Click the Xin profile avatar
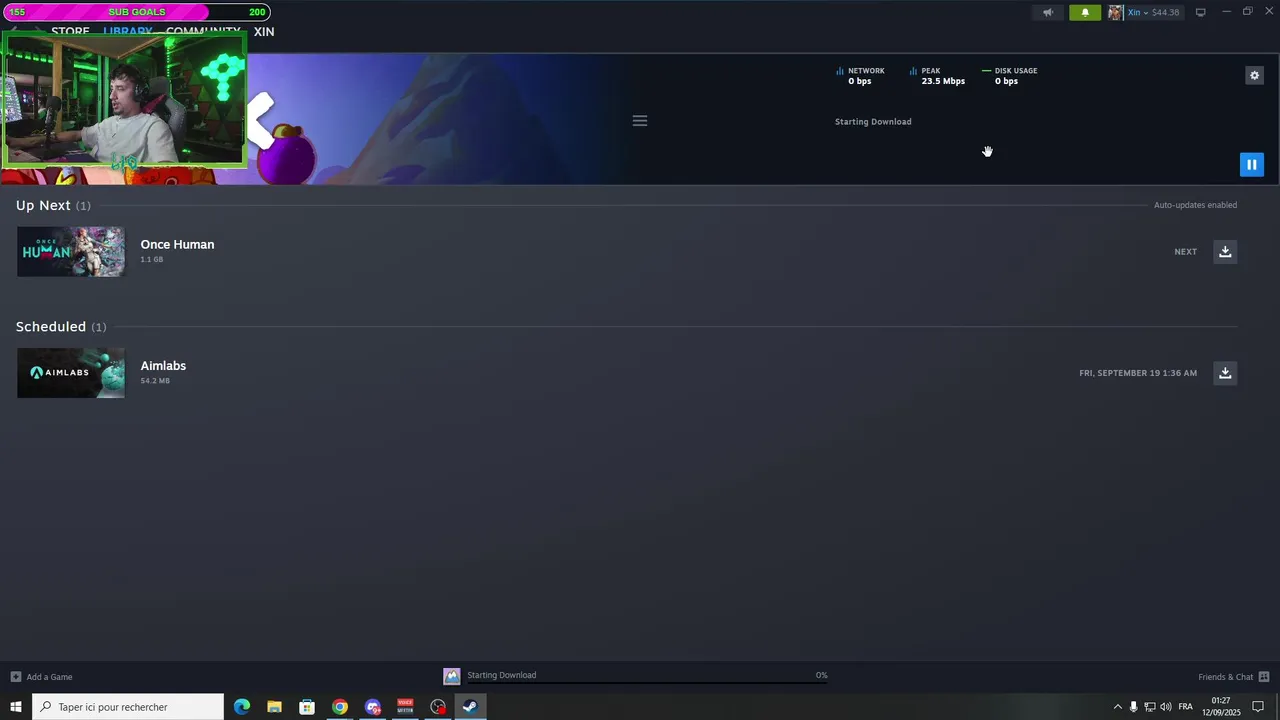Screen dimensions: 1280x720 1115,12
